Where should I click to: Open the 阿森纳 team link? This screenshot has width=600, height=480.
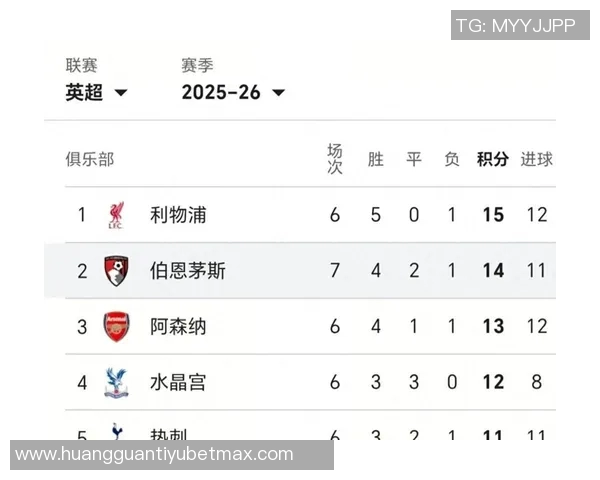tap(178, 326)
